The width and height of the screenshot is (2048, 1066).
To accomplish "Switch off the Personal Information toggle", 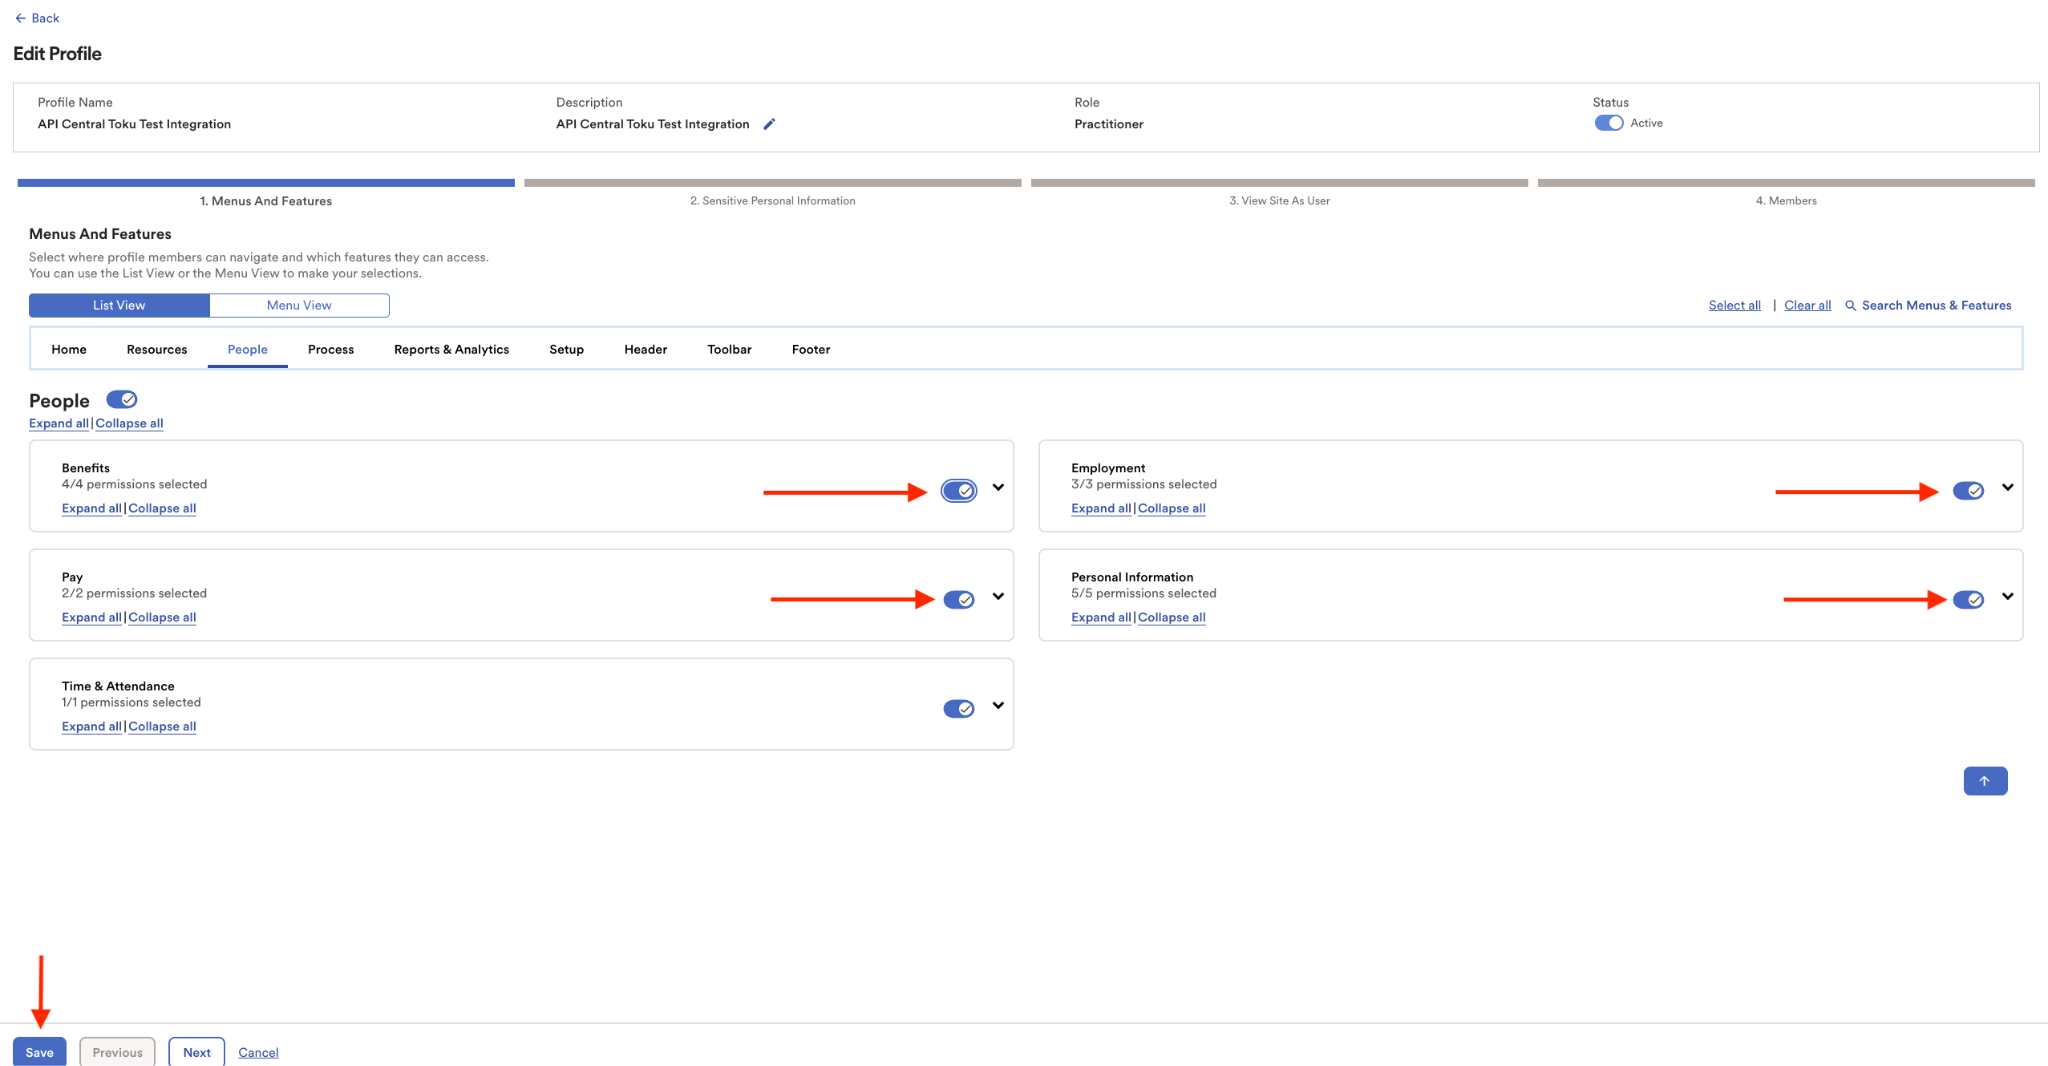I will [x=1968, y=600].
